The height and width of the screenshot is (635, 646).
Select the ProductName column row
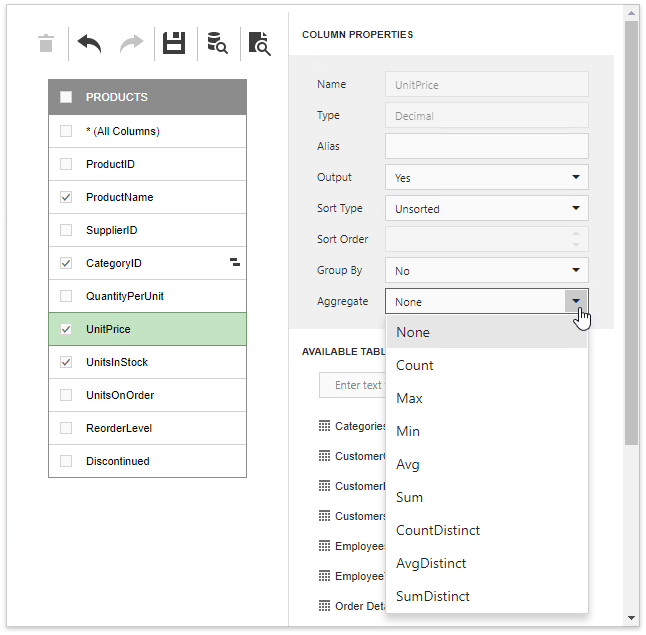pos(147,197)
